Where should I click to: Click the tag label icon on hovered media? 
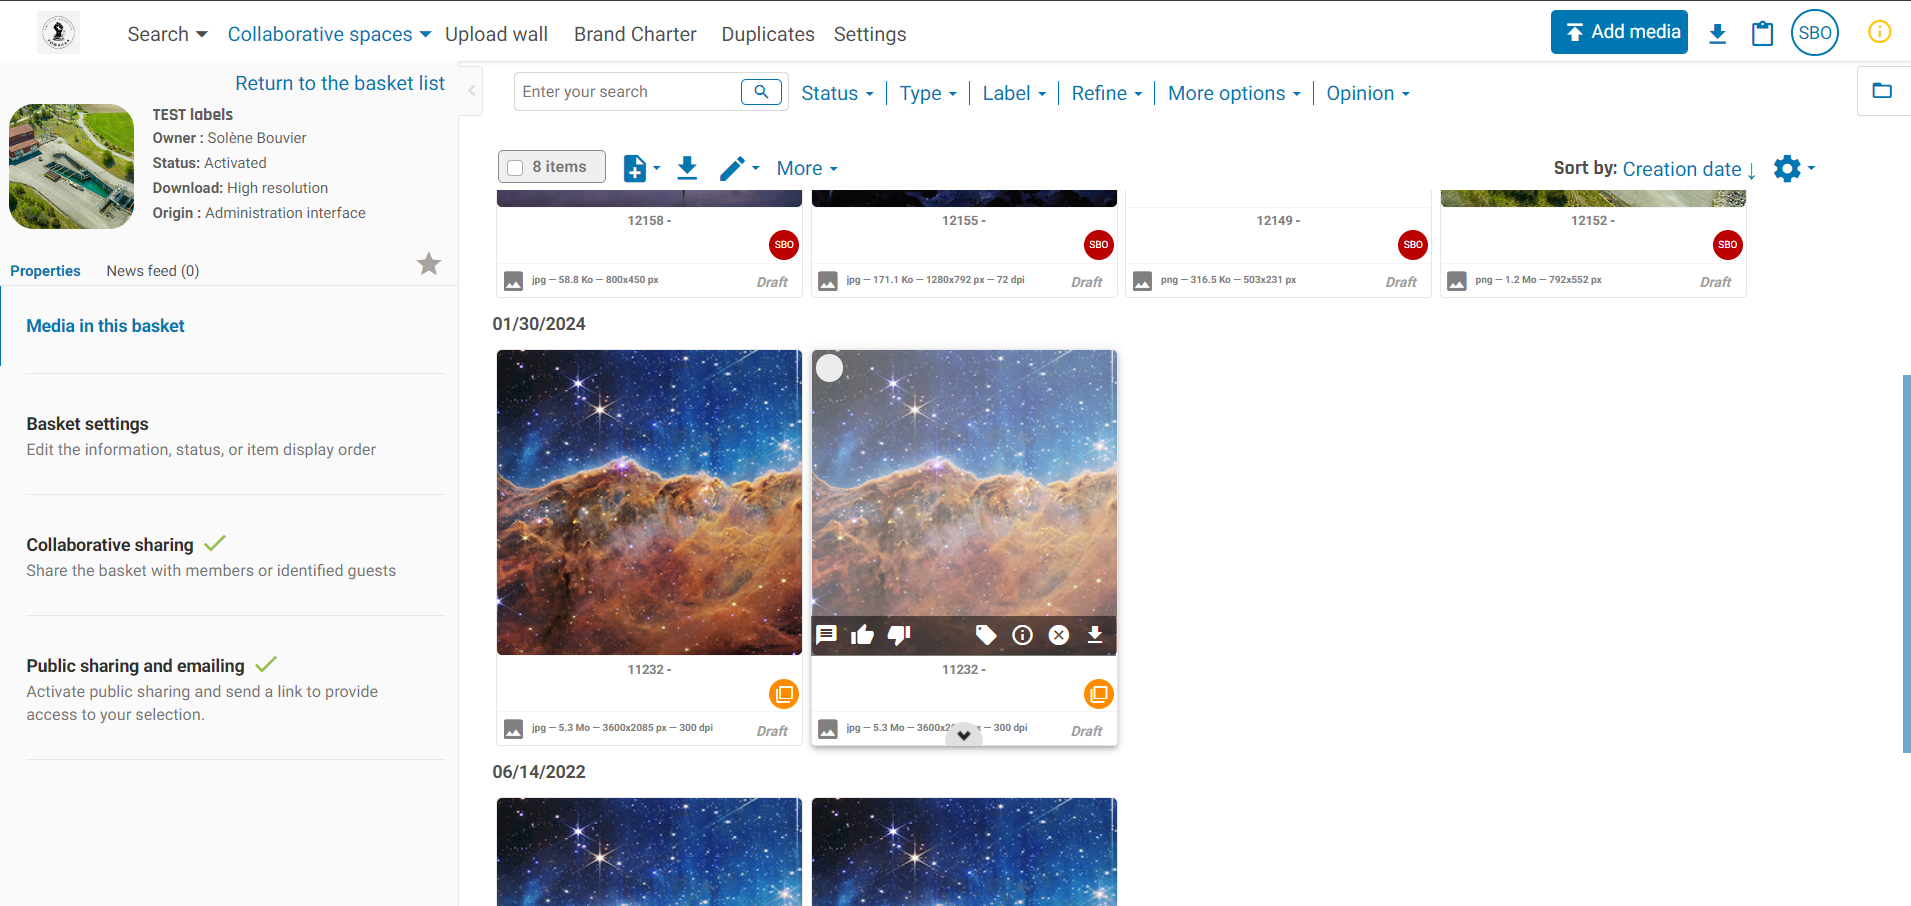coord(986,635)
